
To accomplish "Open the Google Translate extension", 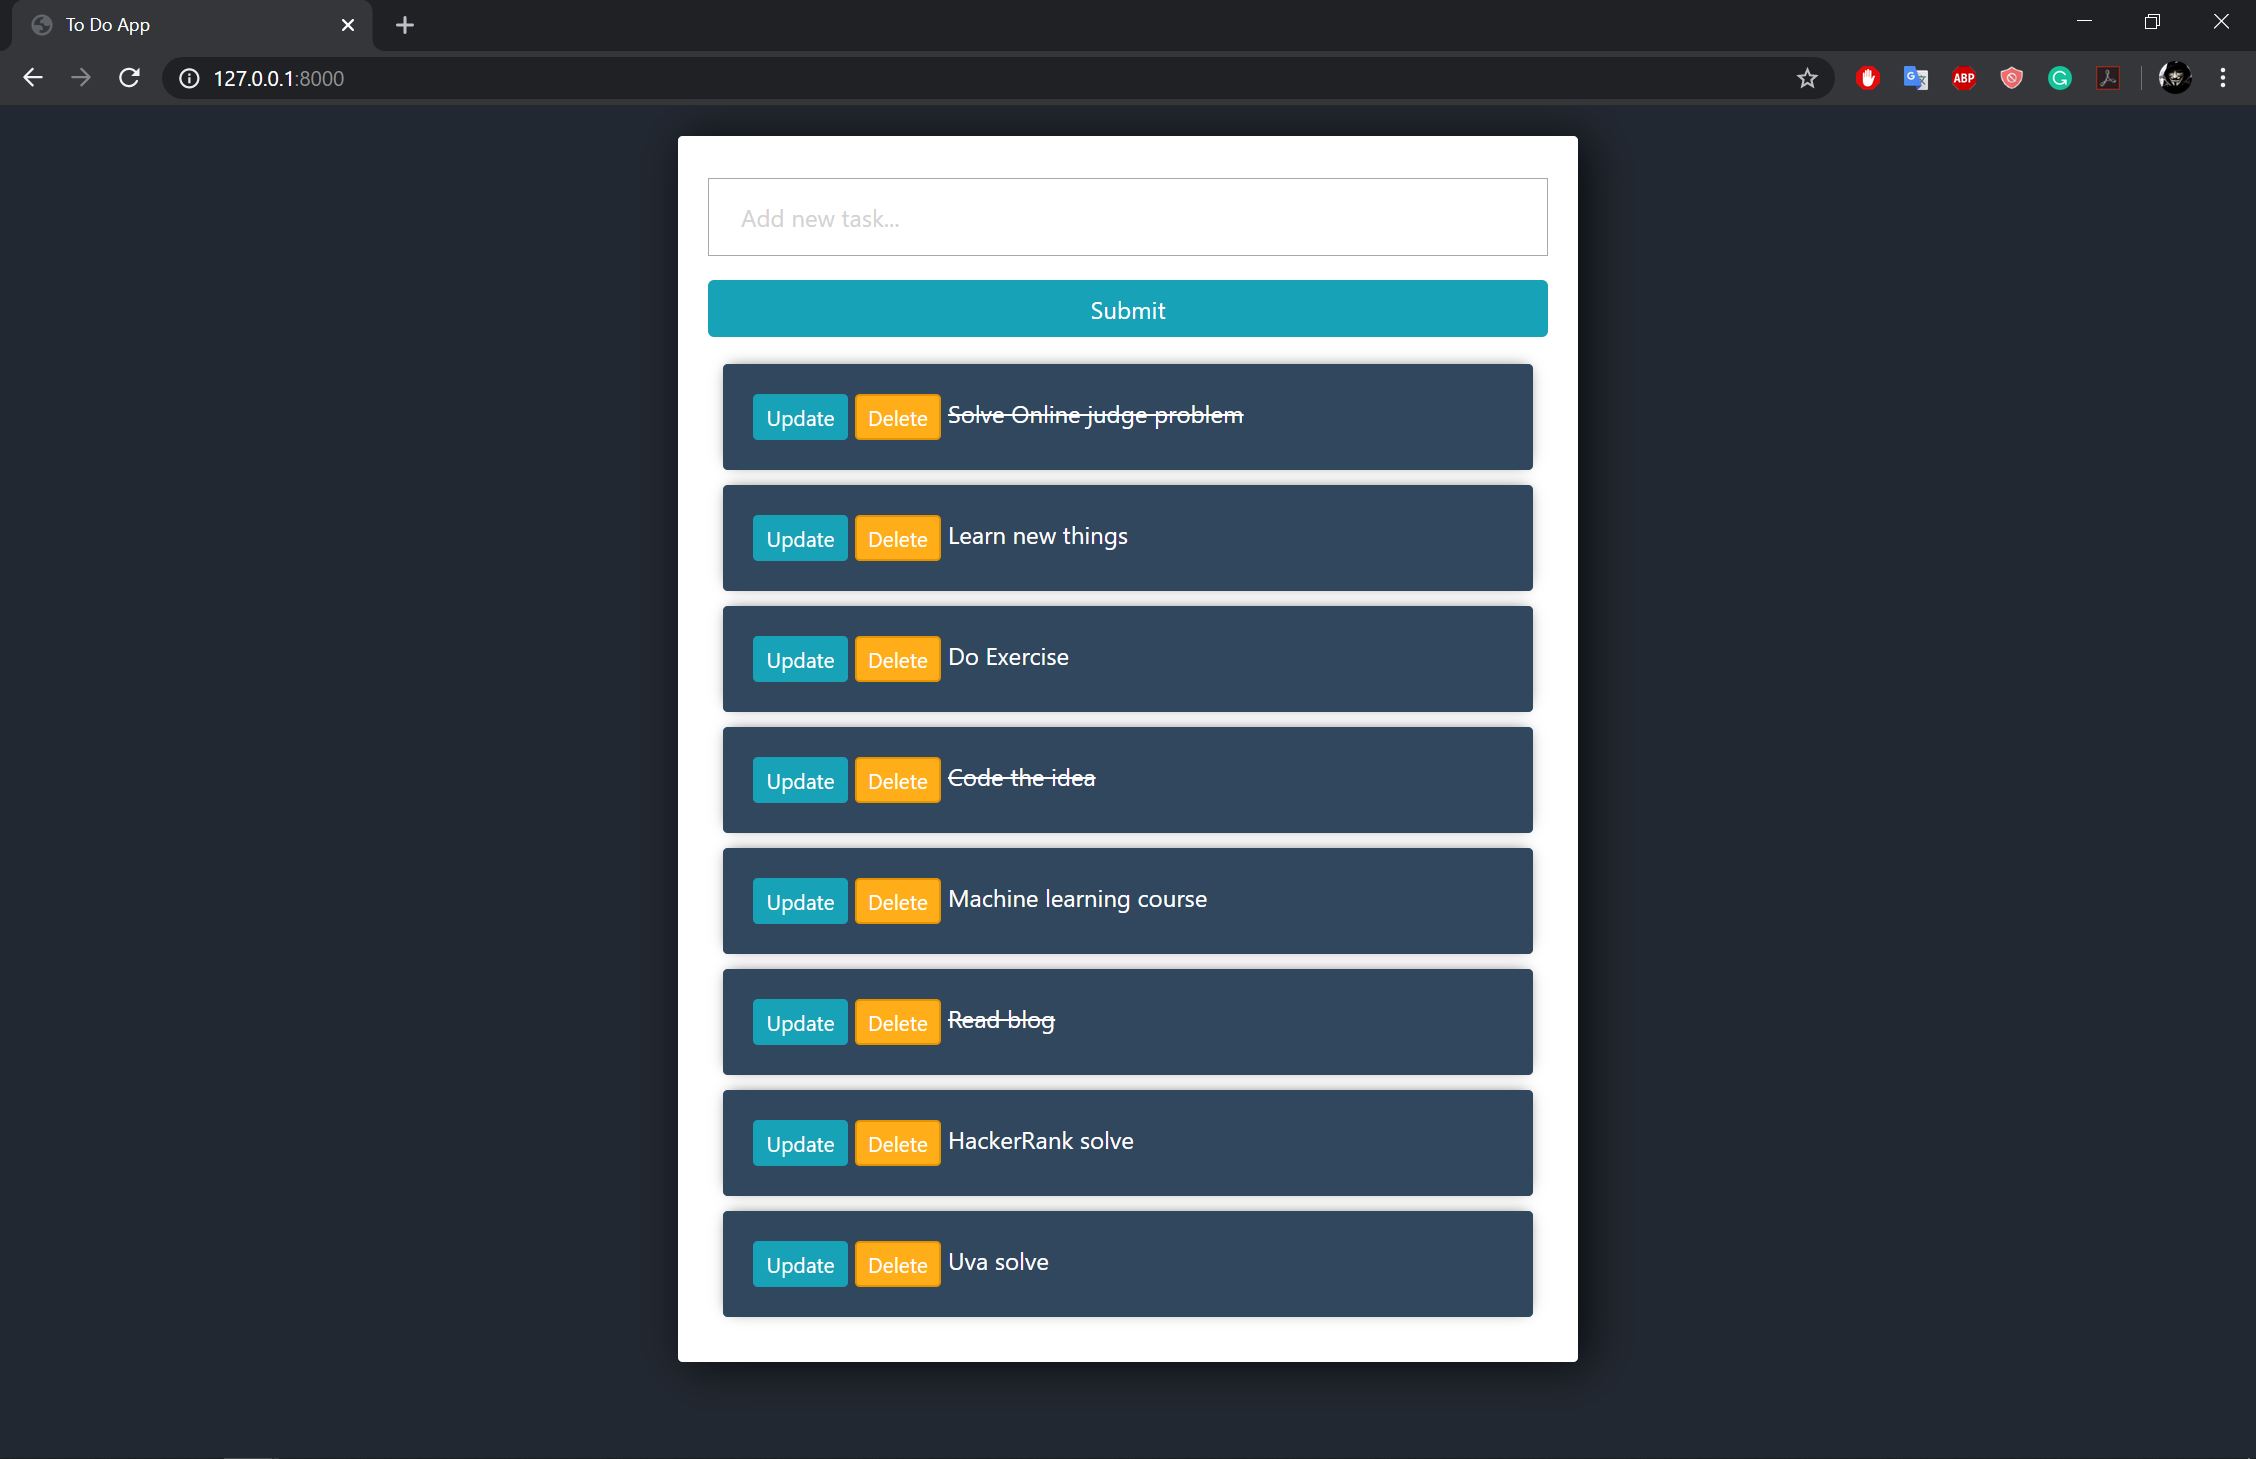I will [x=1915, y=78].
